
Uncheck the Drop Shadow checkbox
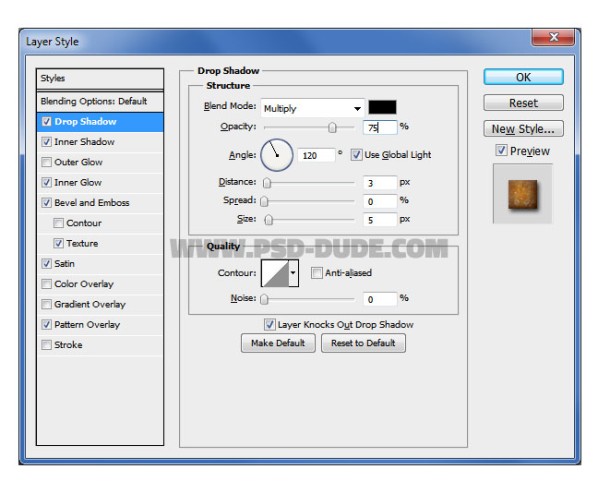(x=47, y=122)
